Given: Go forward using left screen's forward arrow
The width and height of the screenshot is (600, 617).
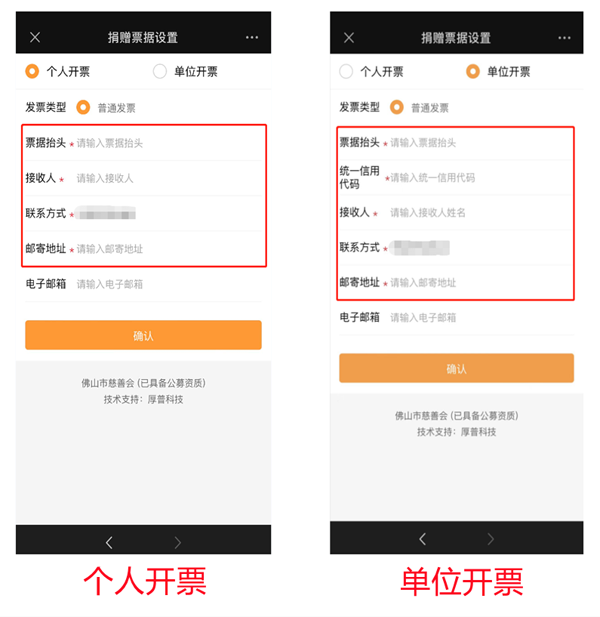Looking at the screenshot, I should 178,542.
